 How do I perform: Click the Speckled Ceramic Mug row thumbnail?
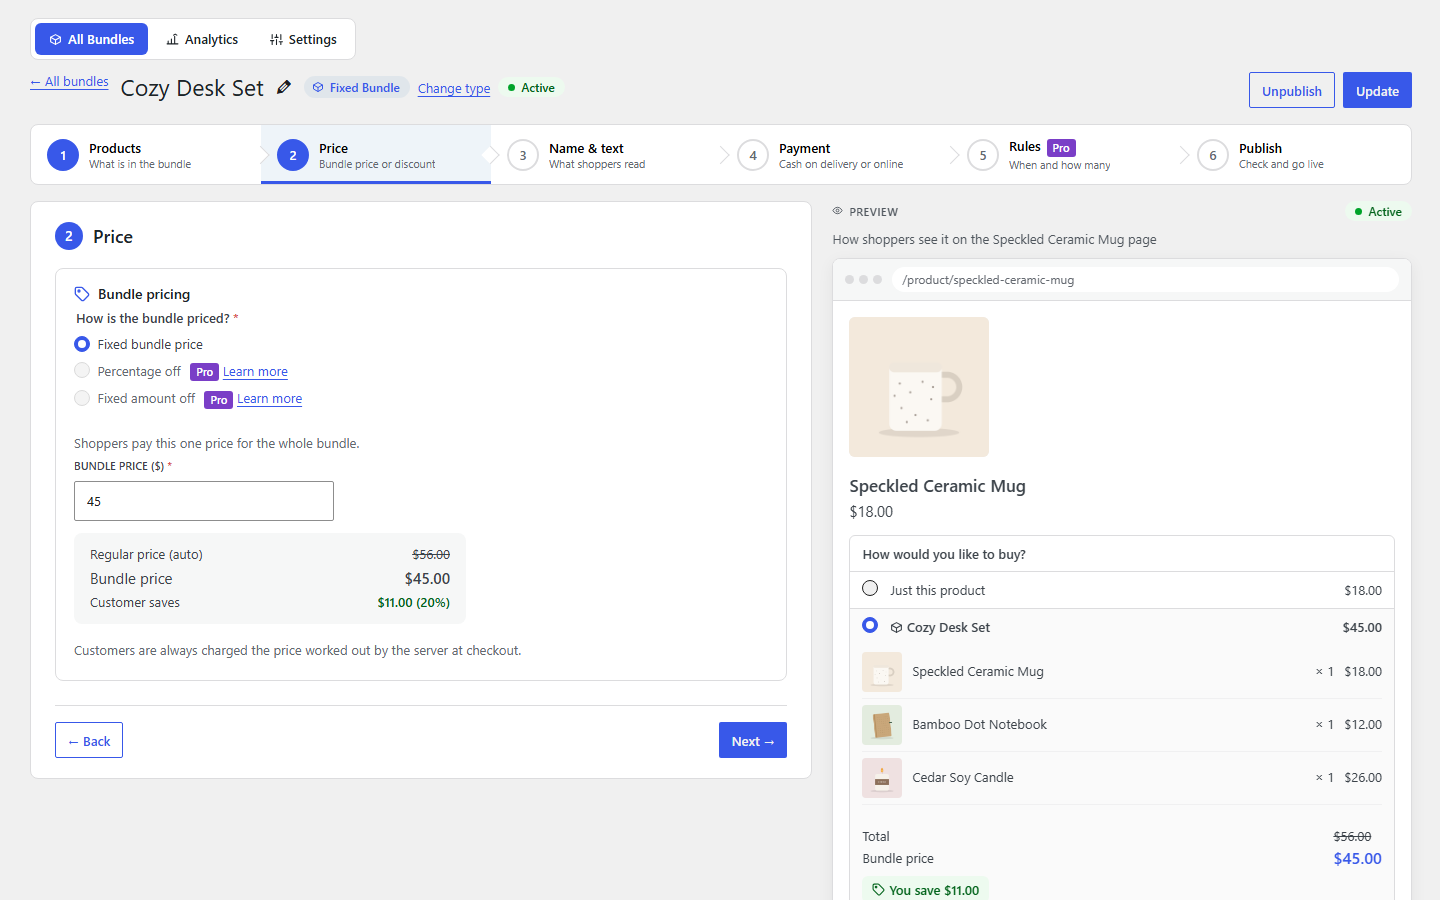(x=882, y=672)
